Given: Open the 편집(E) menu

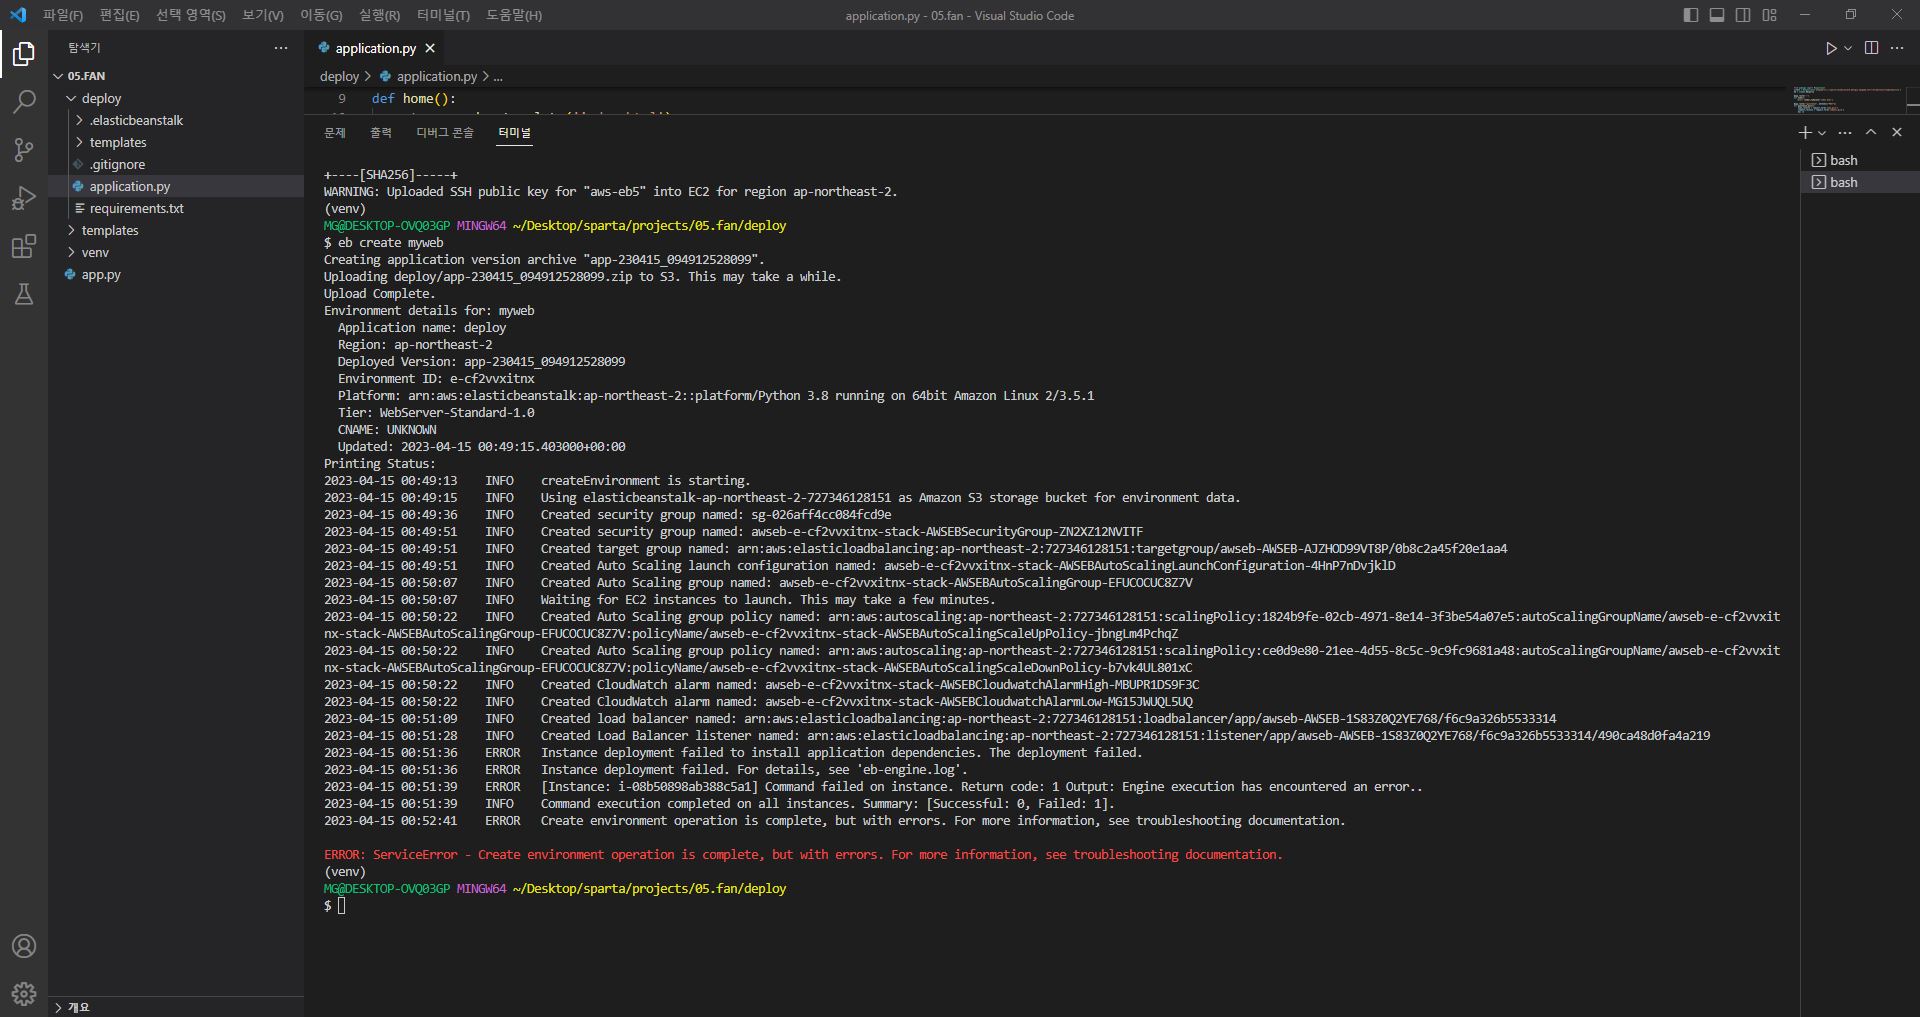Looking at the screenshot, I should coord(119,15).
